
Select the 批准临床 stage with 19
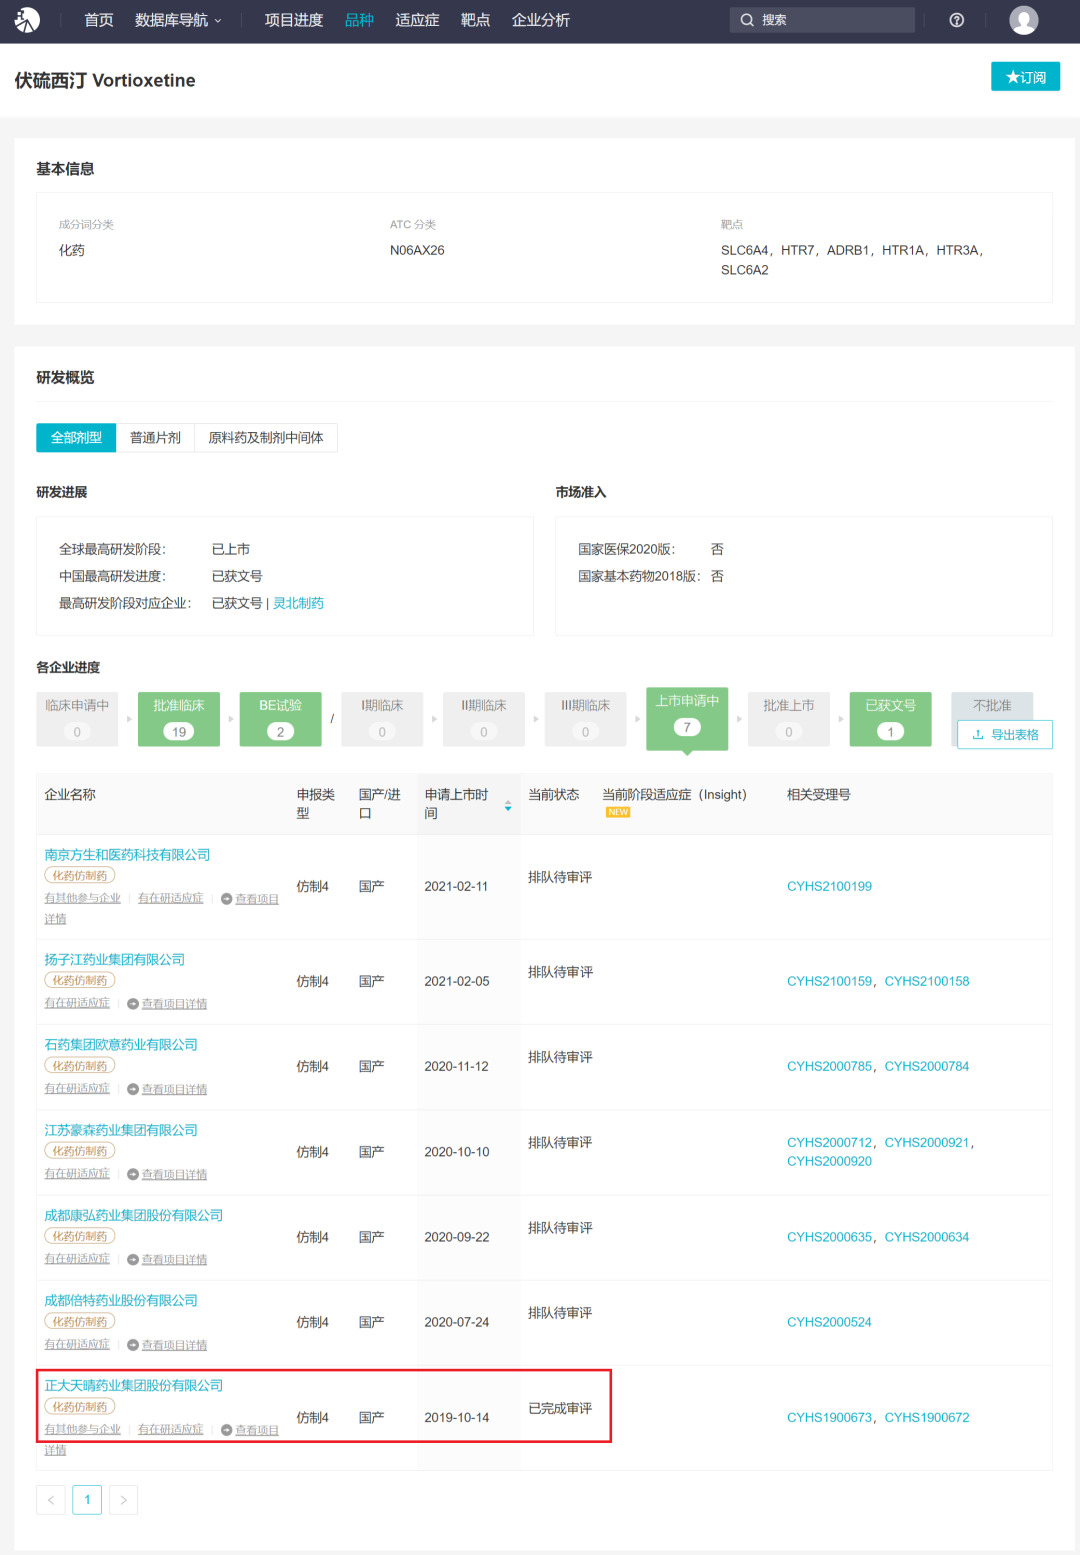(x=179, y=719)
